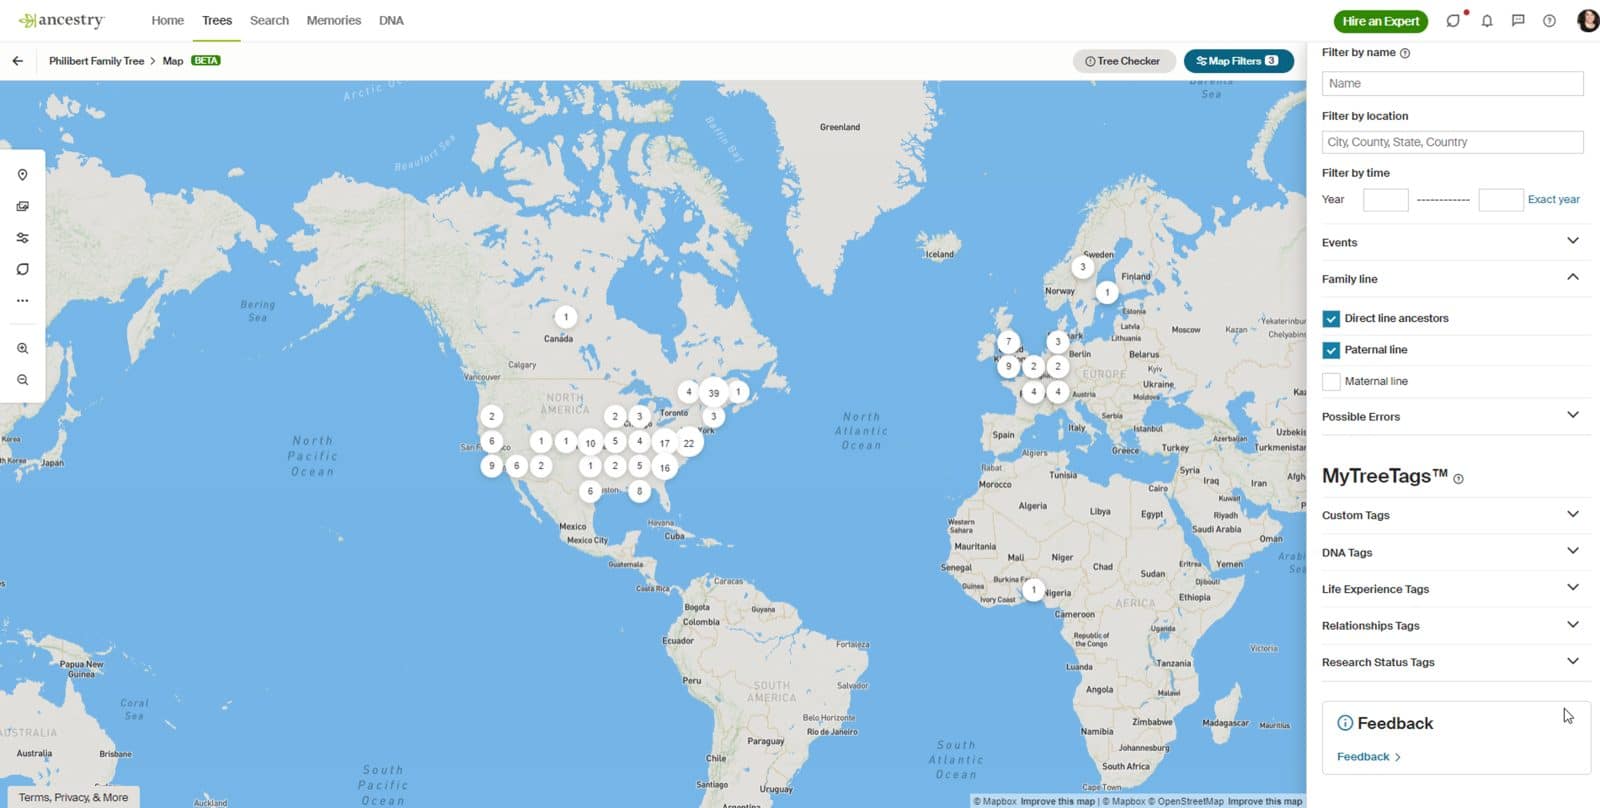Expand the Events section
The image size is (1600, 808).
(x=1572, y=241)
